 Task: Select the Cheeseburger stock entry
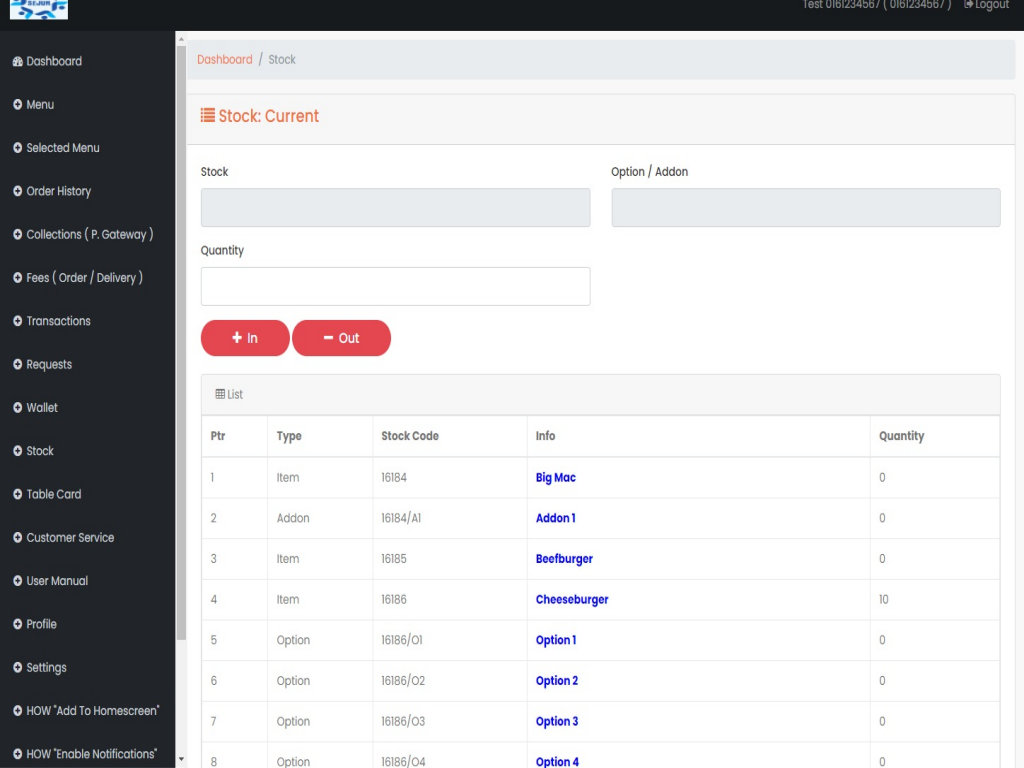pyautogui.click(x=572, y=600)
